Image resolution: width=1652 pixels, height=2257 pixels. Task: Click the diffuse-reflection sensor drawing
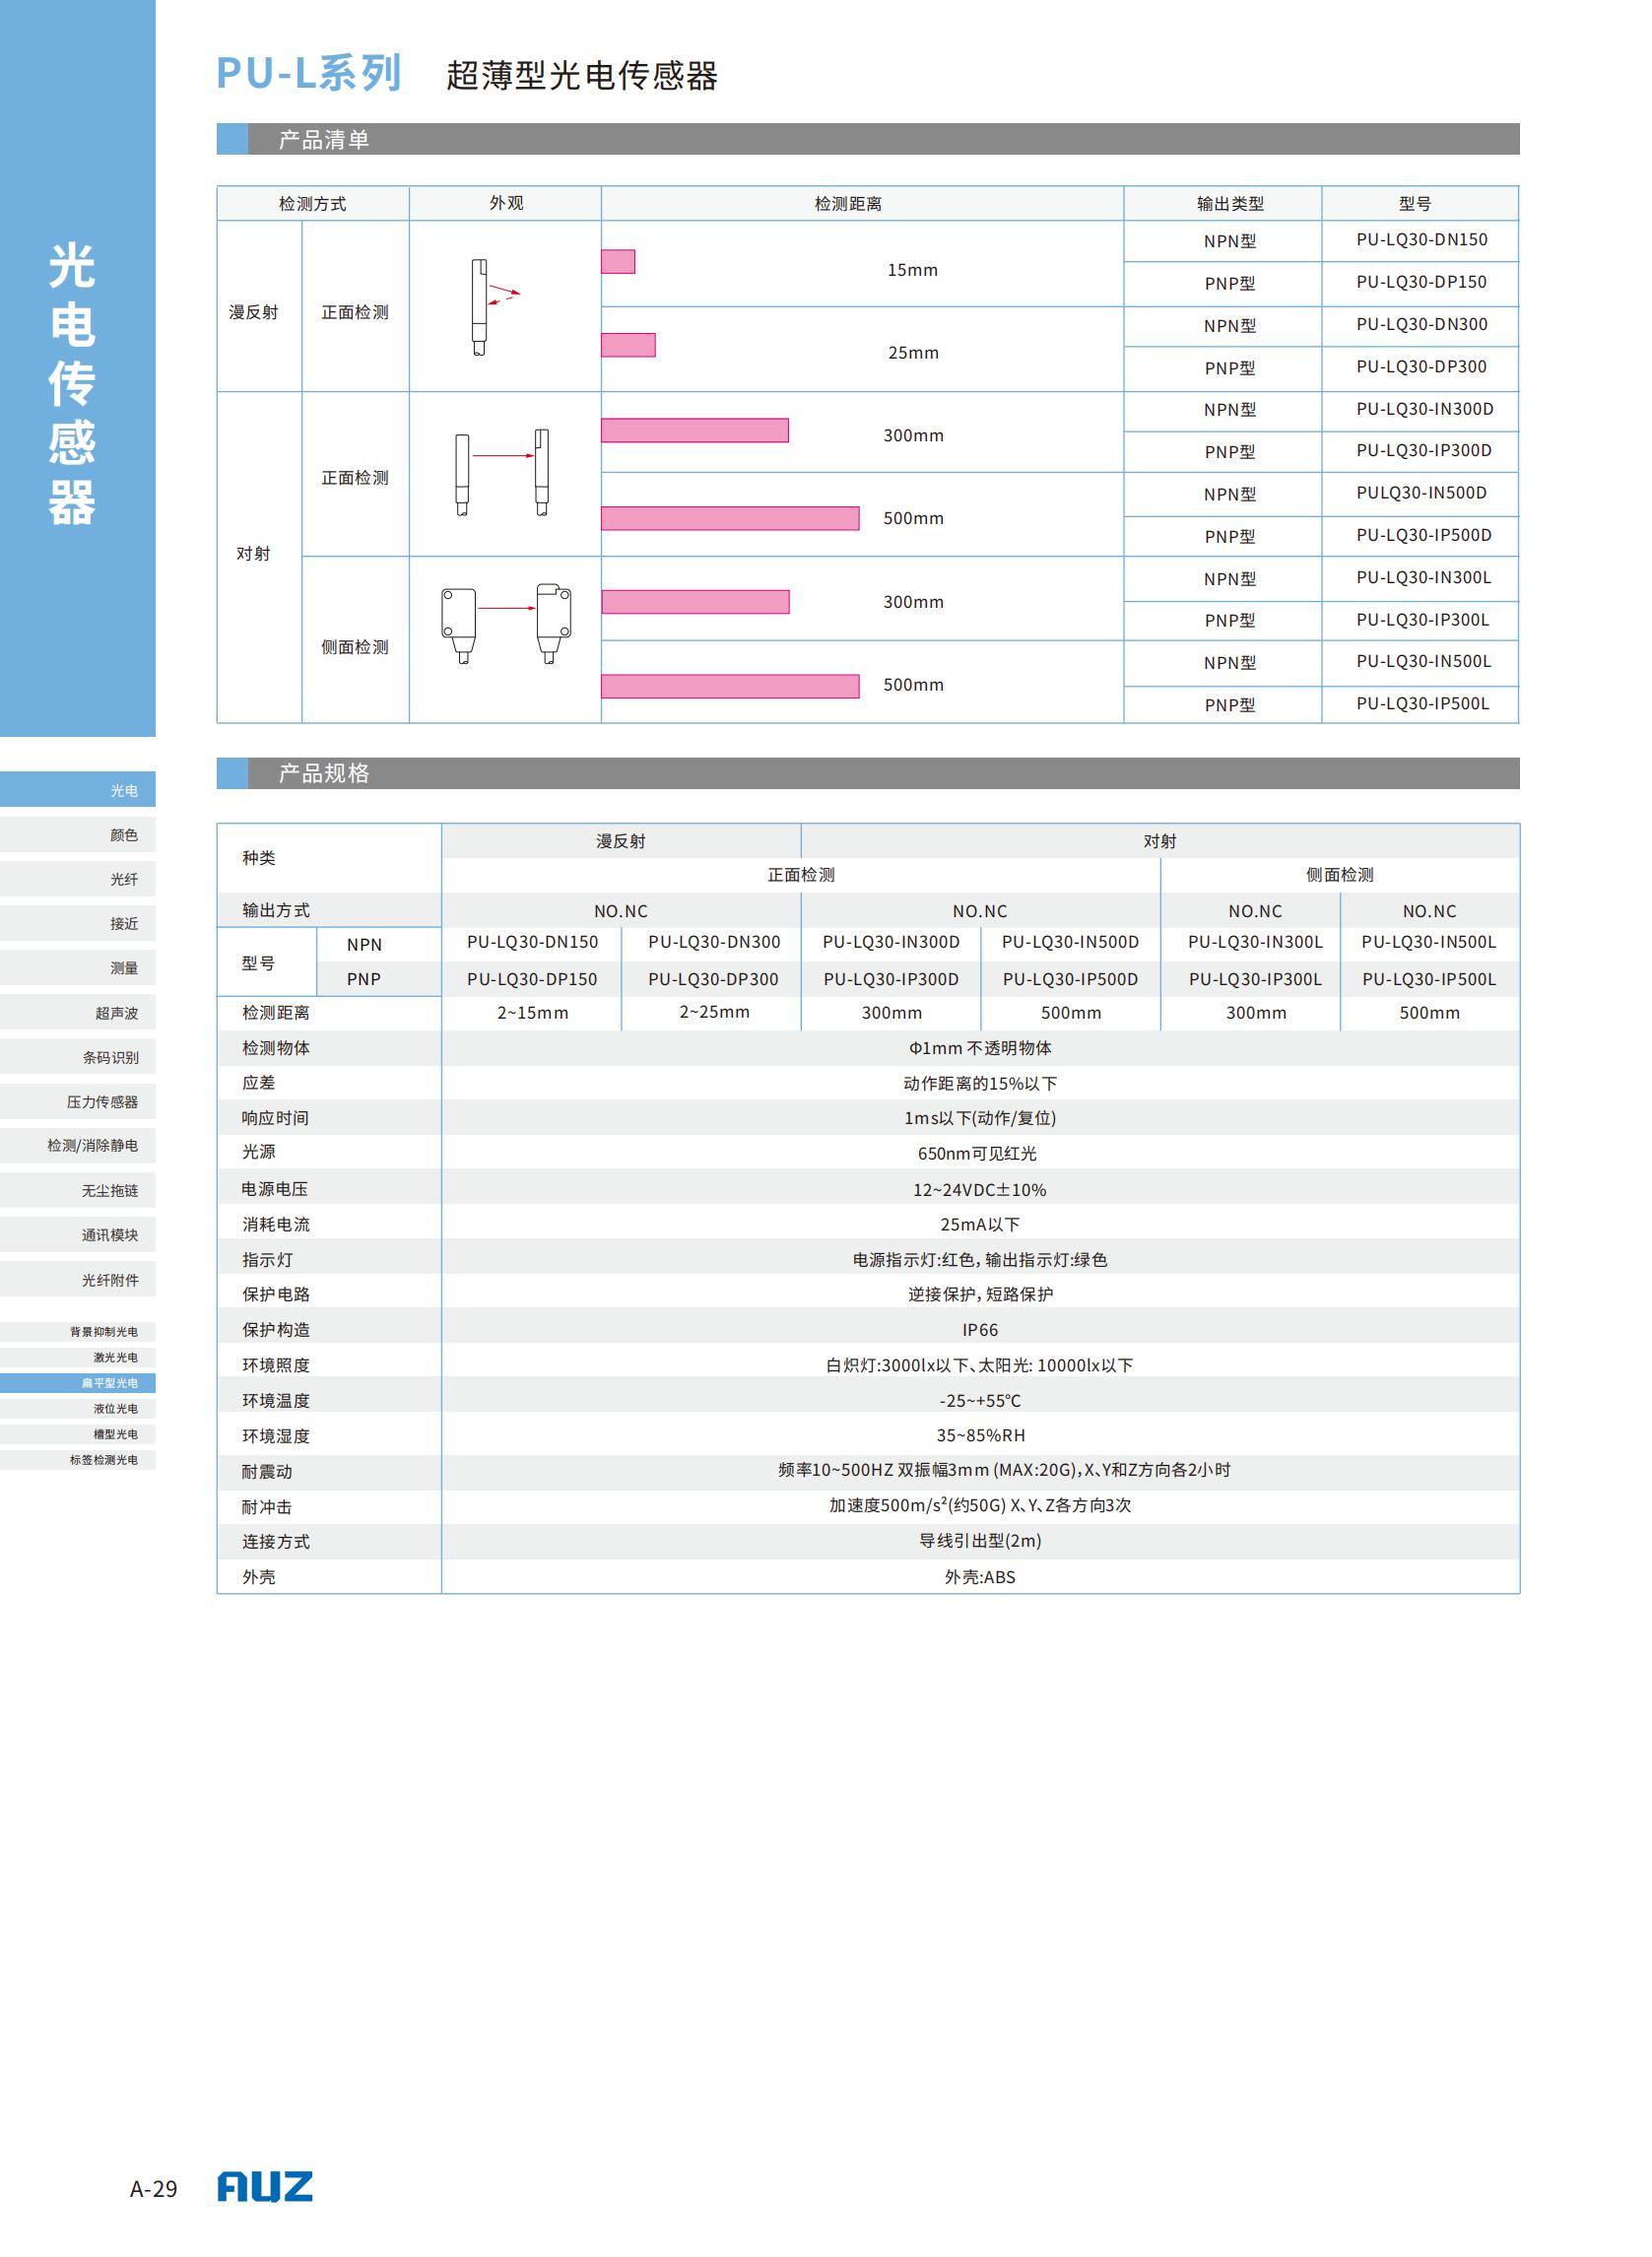pos(495,307)
